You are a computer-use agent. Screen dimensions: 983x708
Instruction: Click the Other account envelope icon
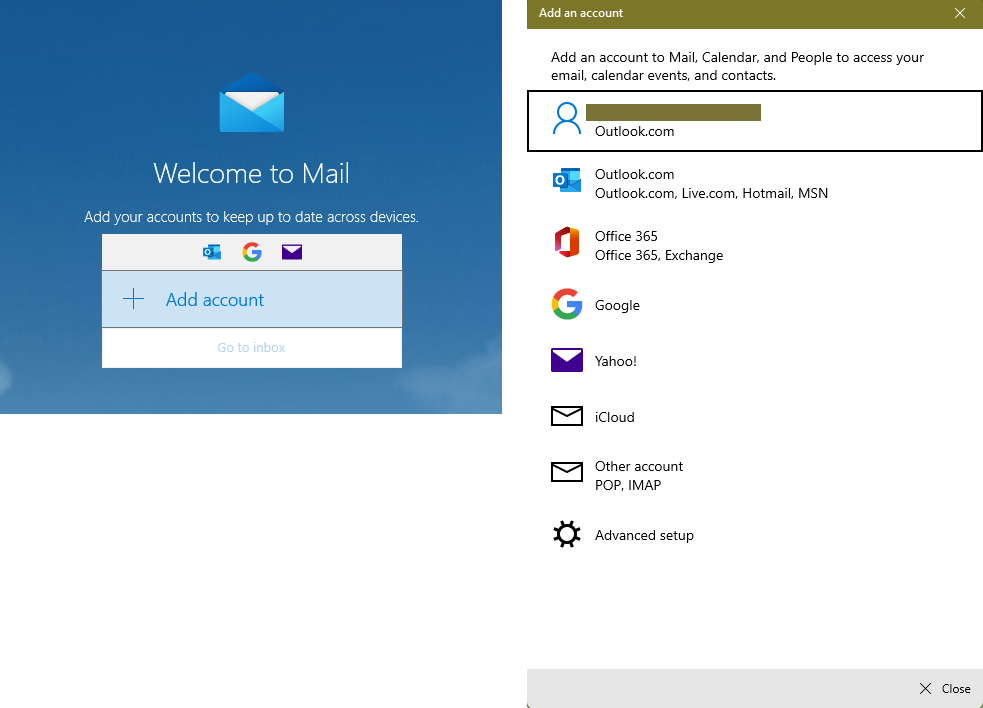[x=567, y=472]
